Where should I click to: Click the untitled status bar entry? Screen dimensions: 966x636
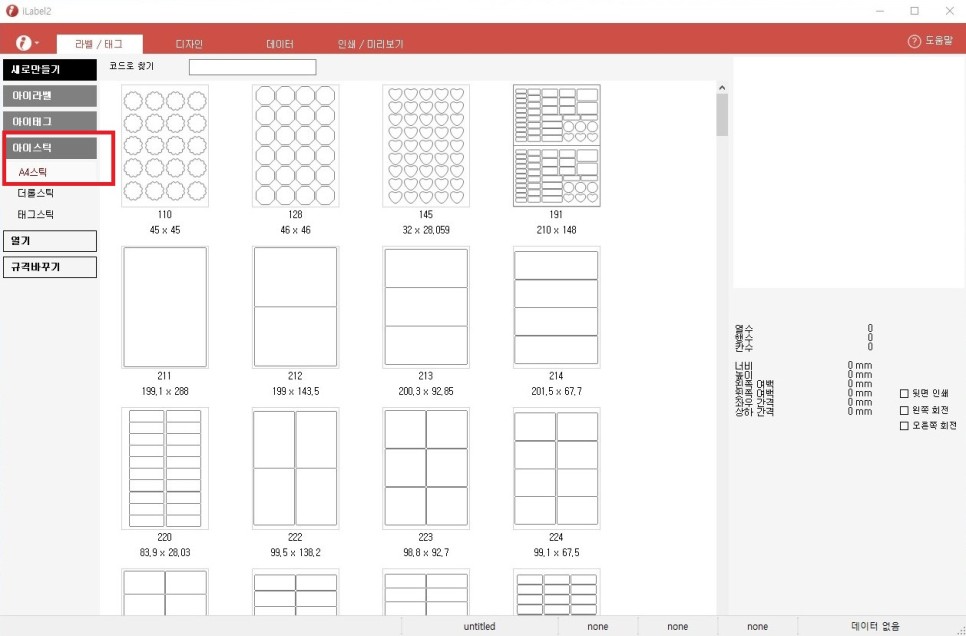[479, 626]
